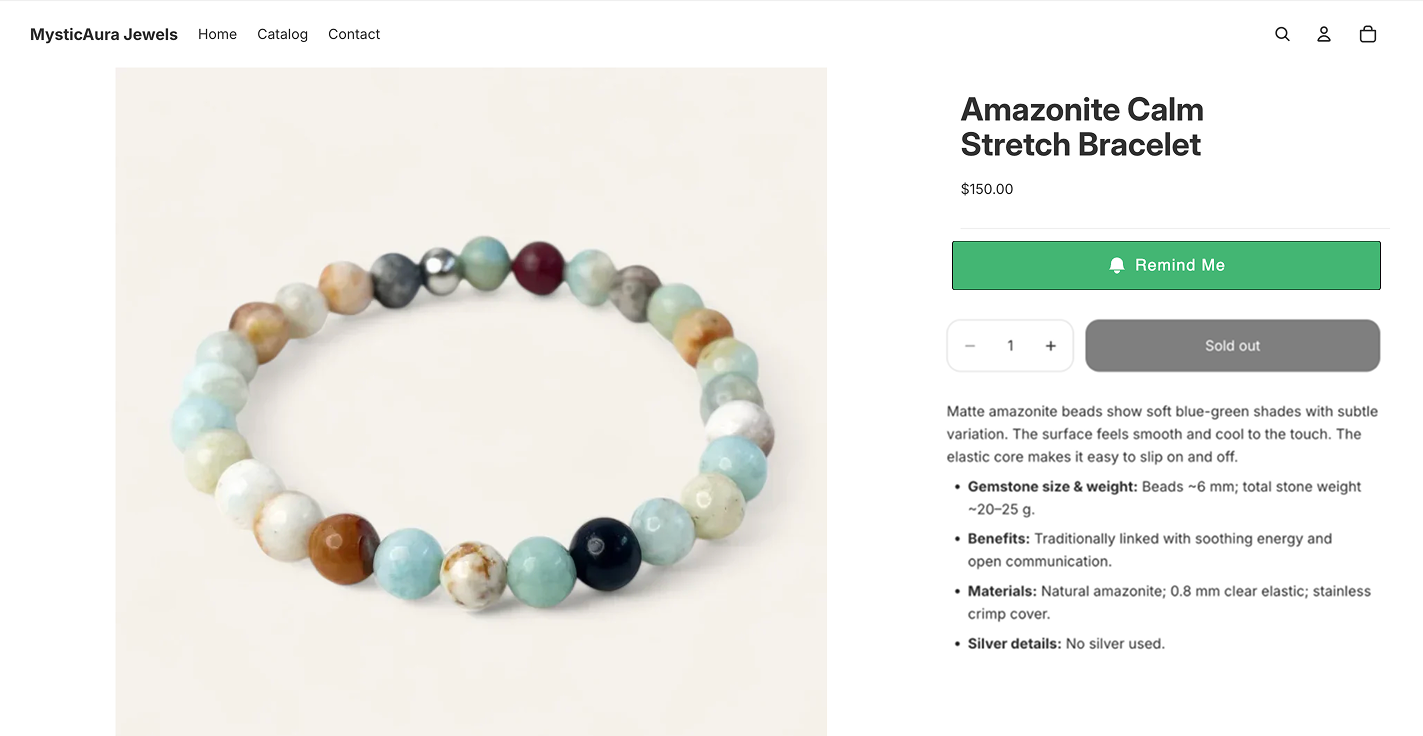The image size is (1423, 736).
Task: Open the shopping cart bag icon
Action: click(1368, 34)
